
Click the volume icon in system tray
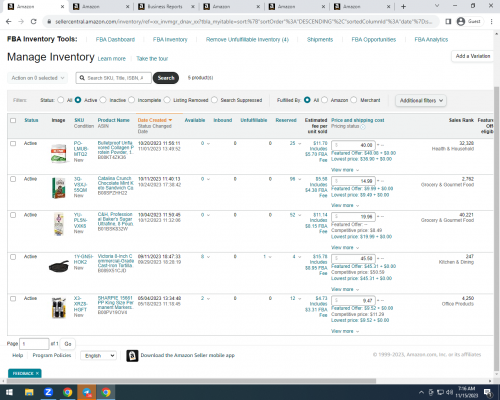[x=449, y=392]
